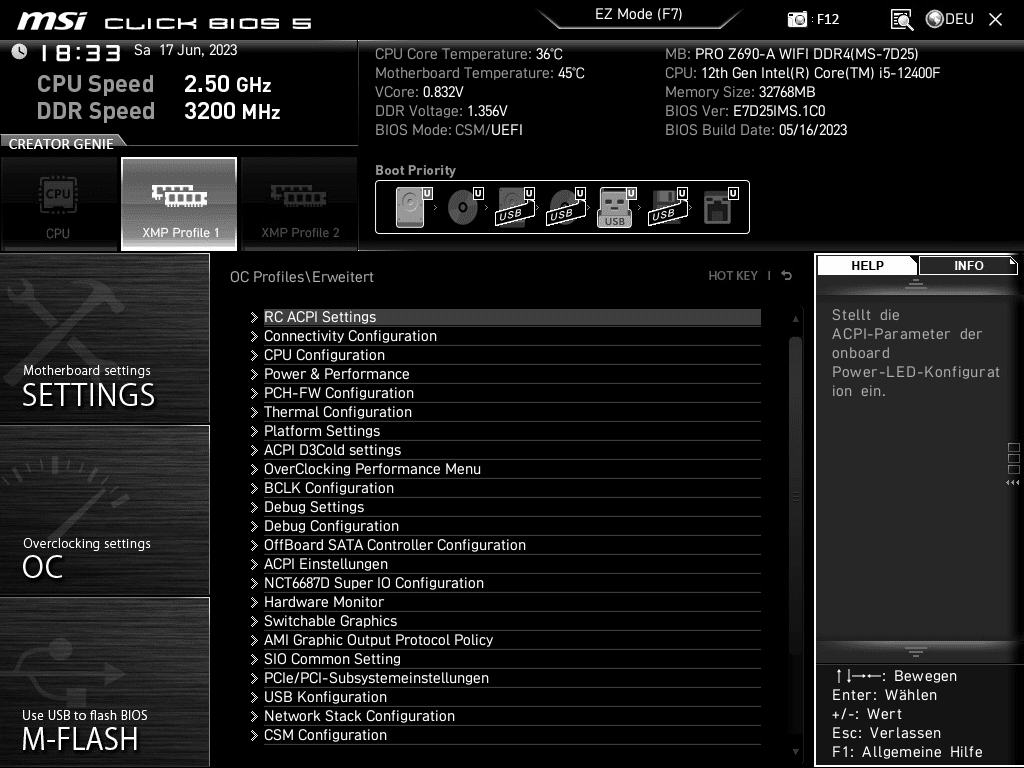
Task: Select the USB optical drive boot icon
Action: (567, 207)
